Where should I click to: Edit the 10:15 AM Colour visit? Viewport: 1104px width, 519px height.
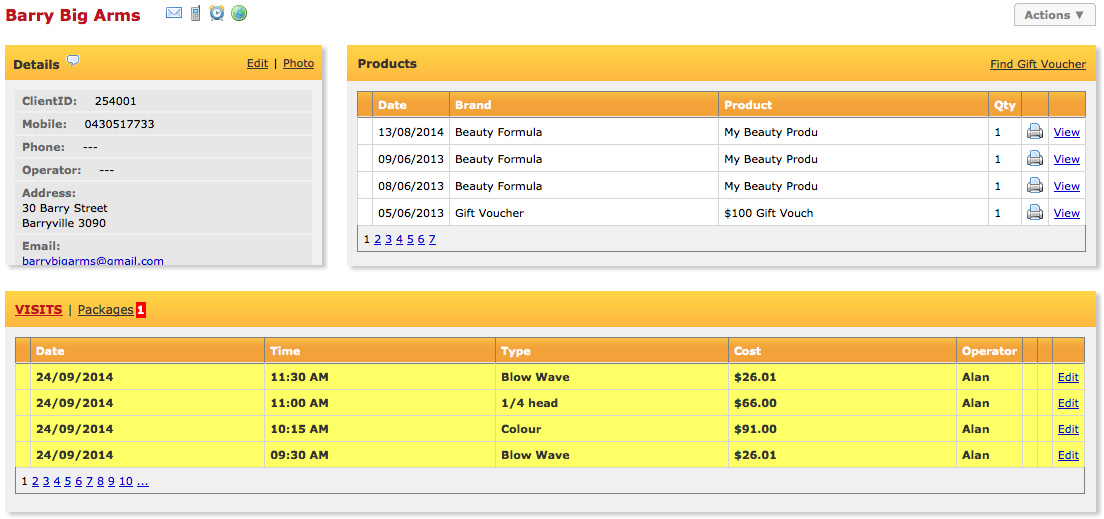tap(1068, 429)
